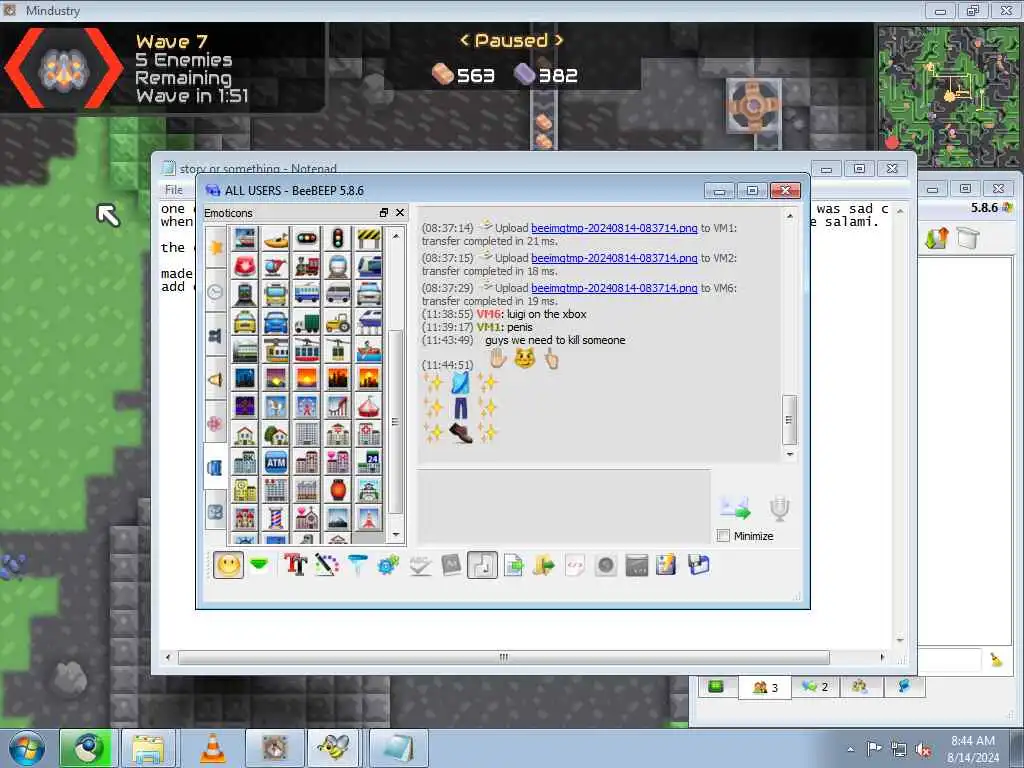The width and height of the screenshot is (1024, 768).
Task: Open the blue gear chat settings icon
Action: pos(388,565)
